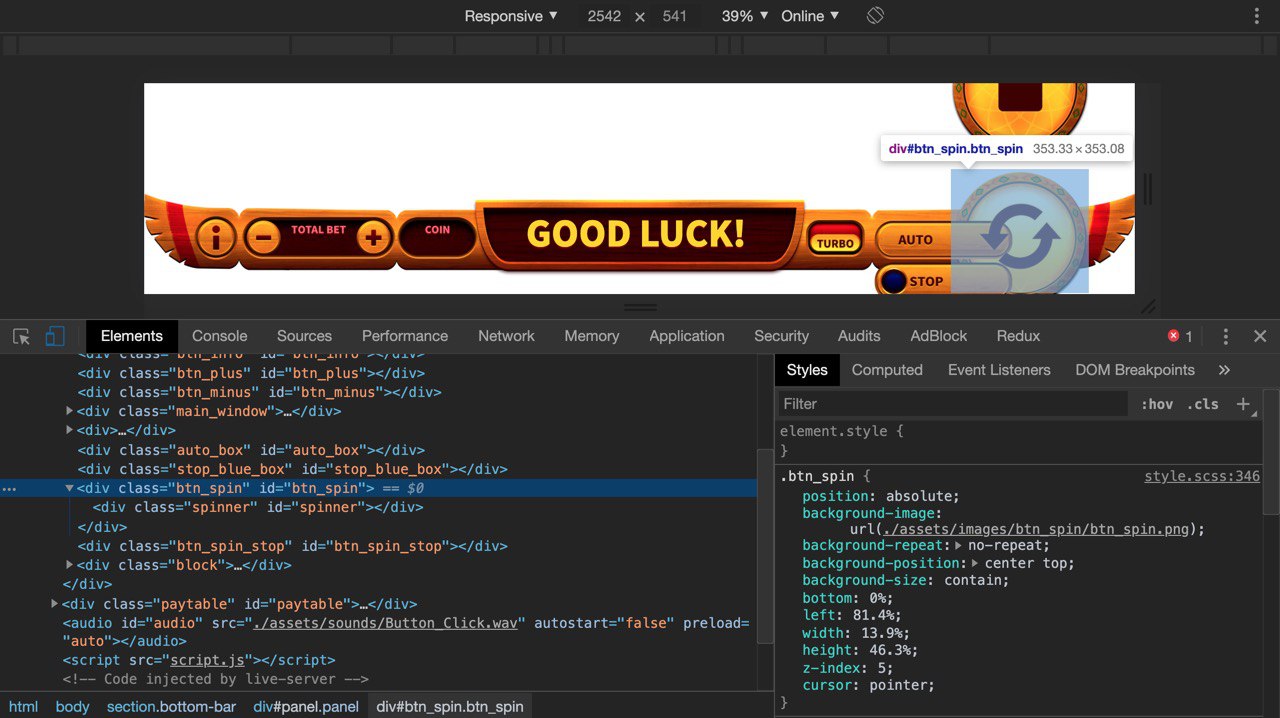1280x718 pixels.
Task: Click the viewport height field 541
Action: pyautogui.click(x=675, y=16)
